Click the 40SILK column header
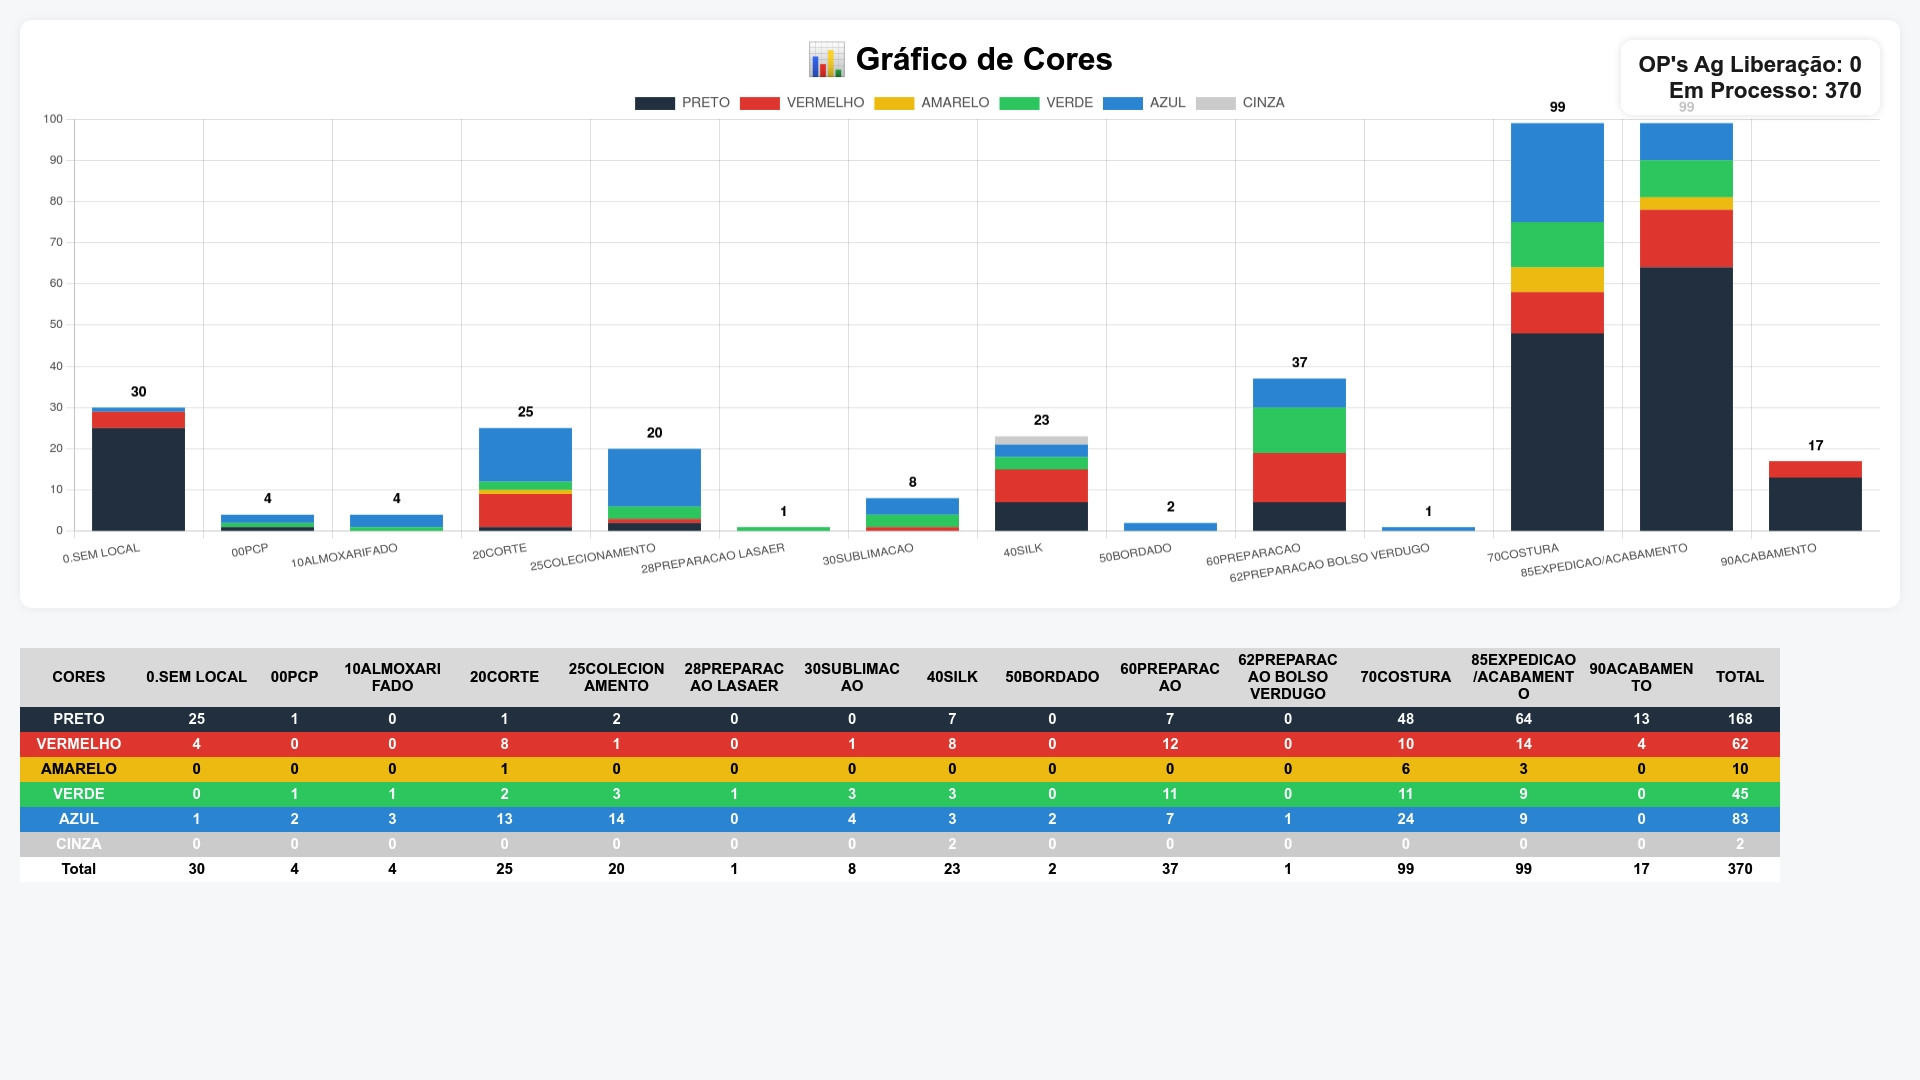1920x1080 pixels. point(951,677)
